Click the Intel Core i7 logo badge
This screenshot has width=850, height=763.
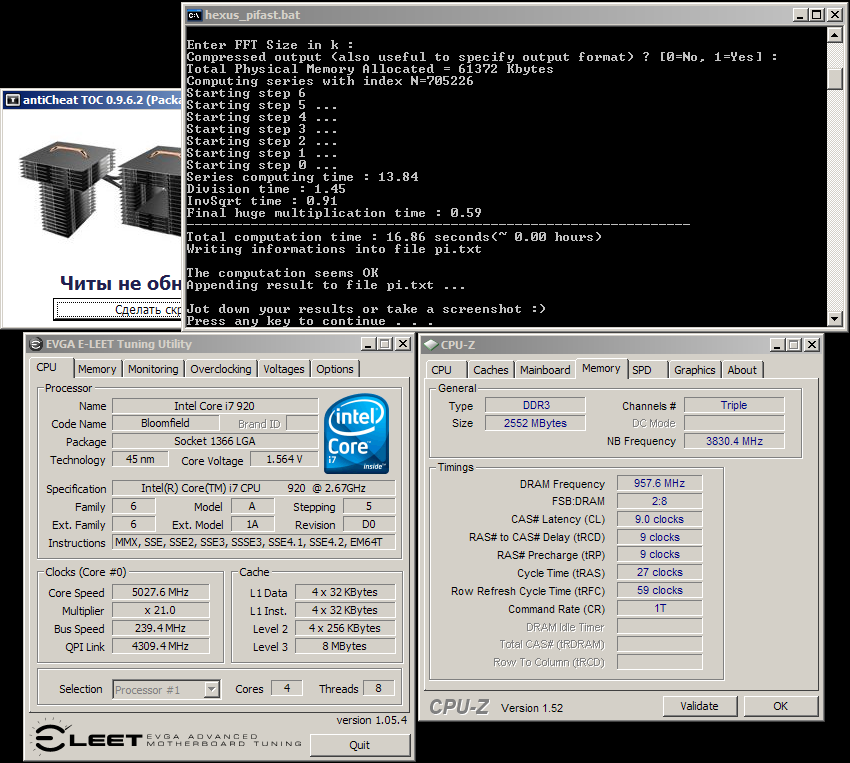(x=356, y=434)
